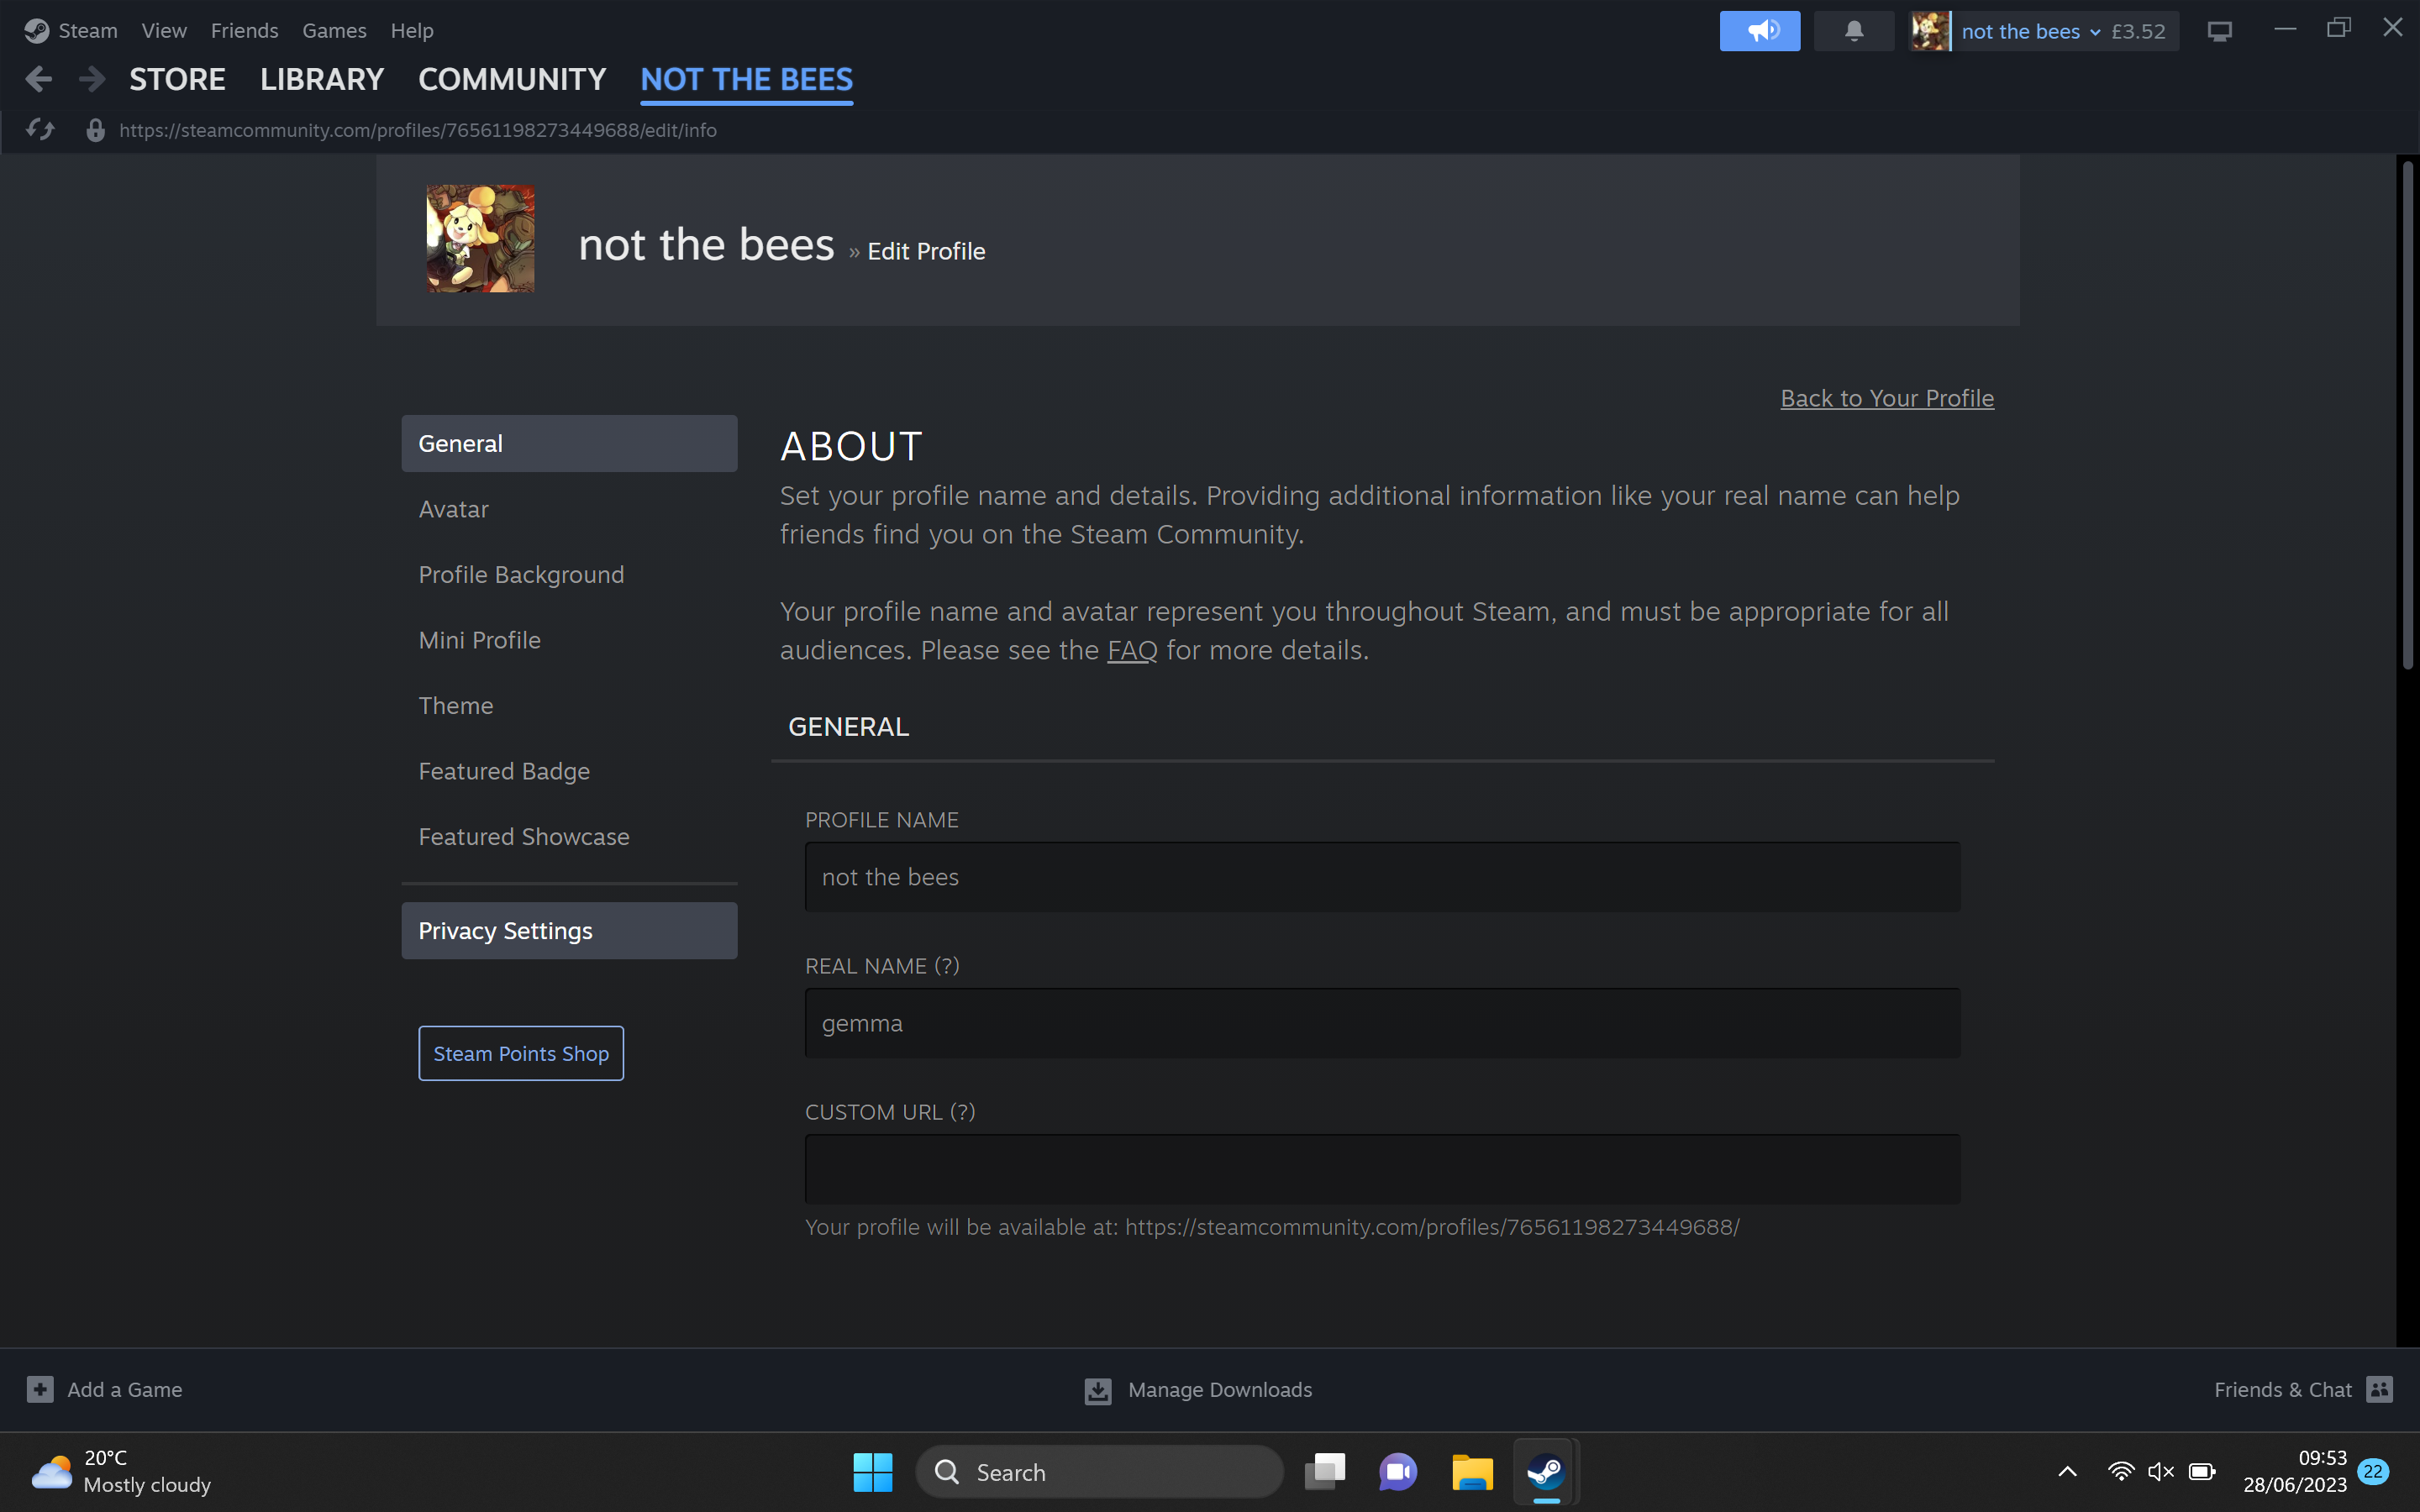Go to the LIBRARY tab
This screenshot has width=2420, height=1512.
click(x=322, y=79)
